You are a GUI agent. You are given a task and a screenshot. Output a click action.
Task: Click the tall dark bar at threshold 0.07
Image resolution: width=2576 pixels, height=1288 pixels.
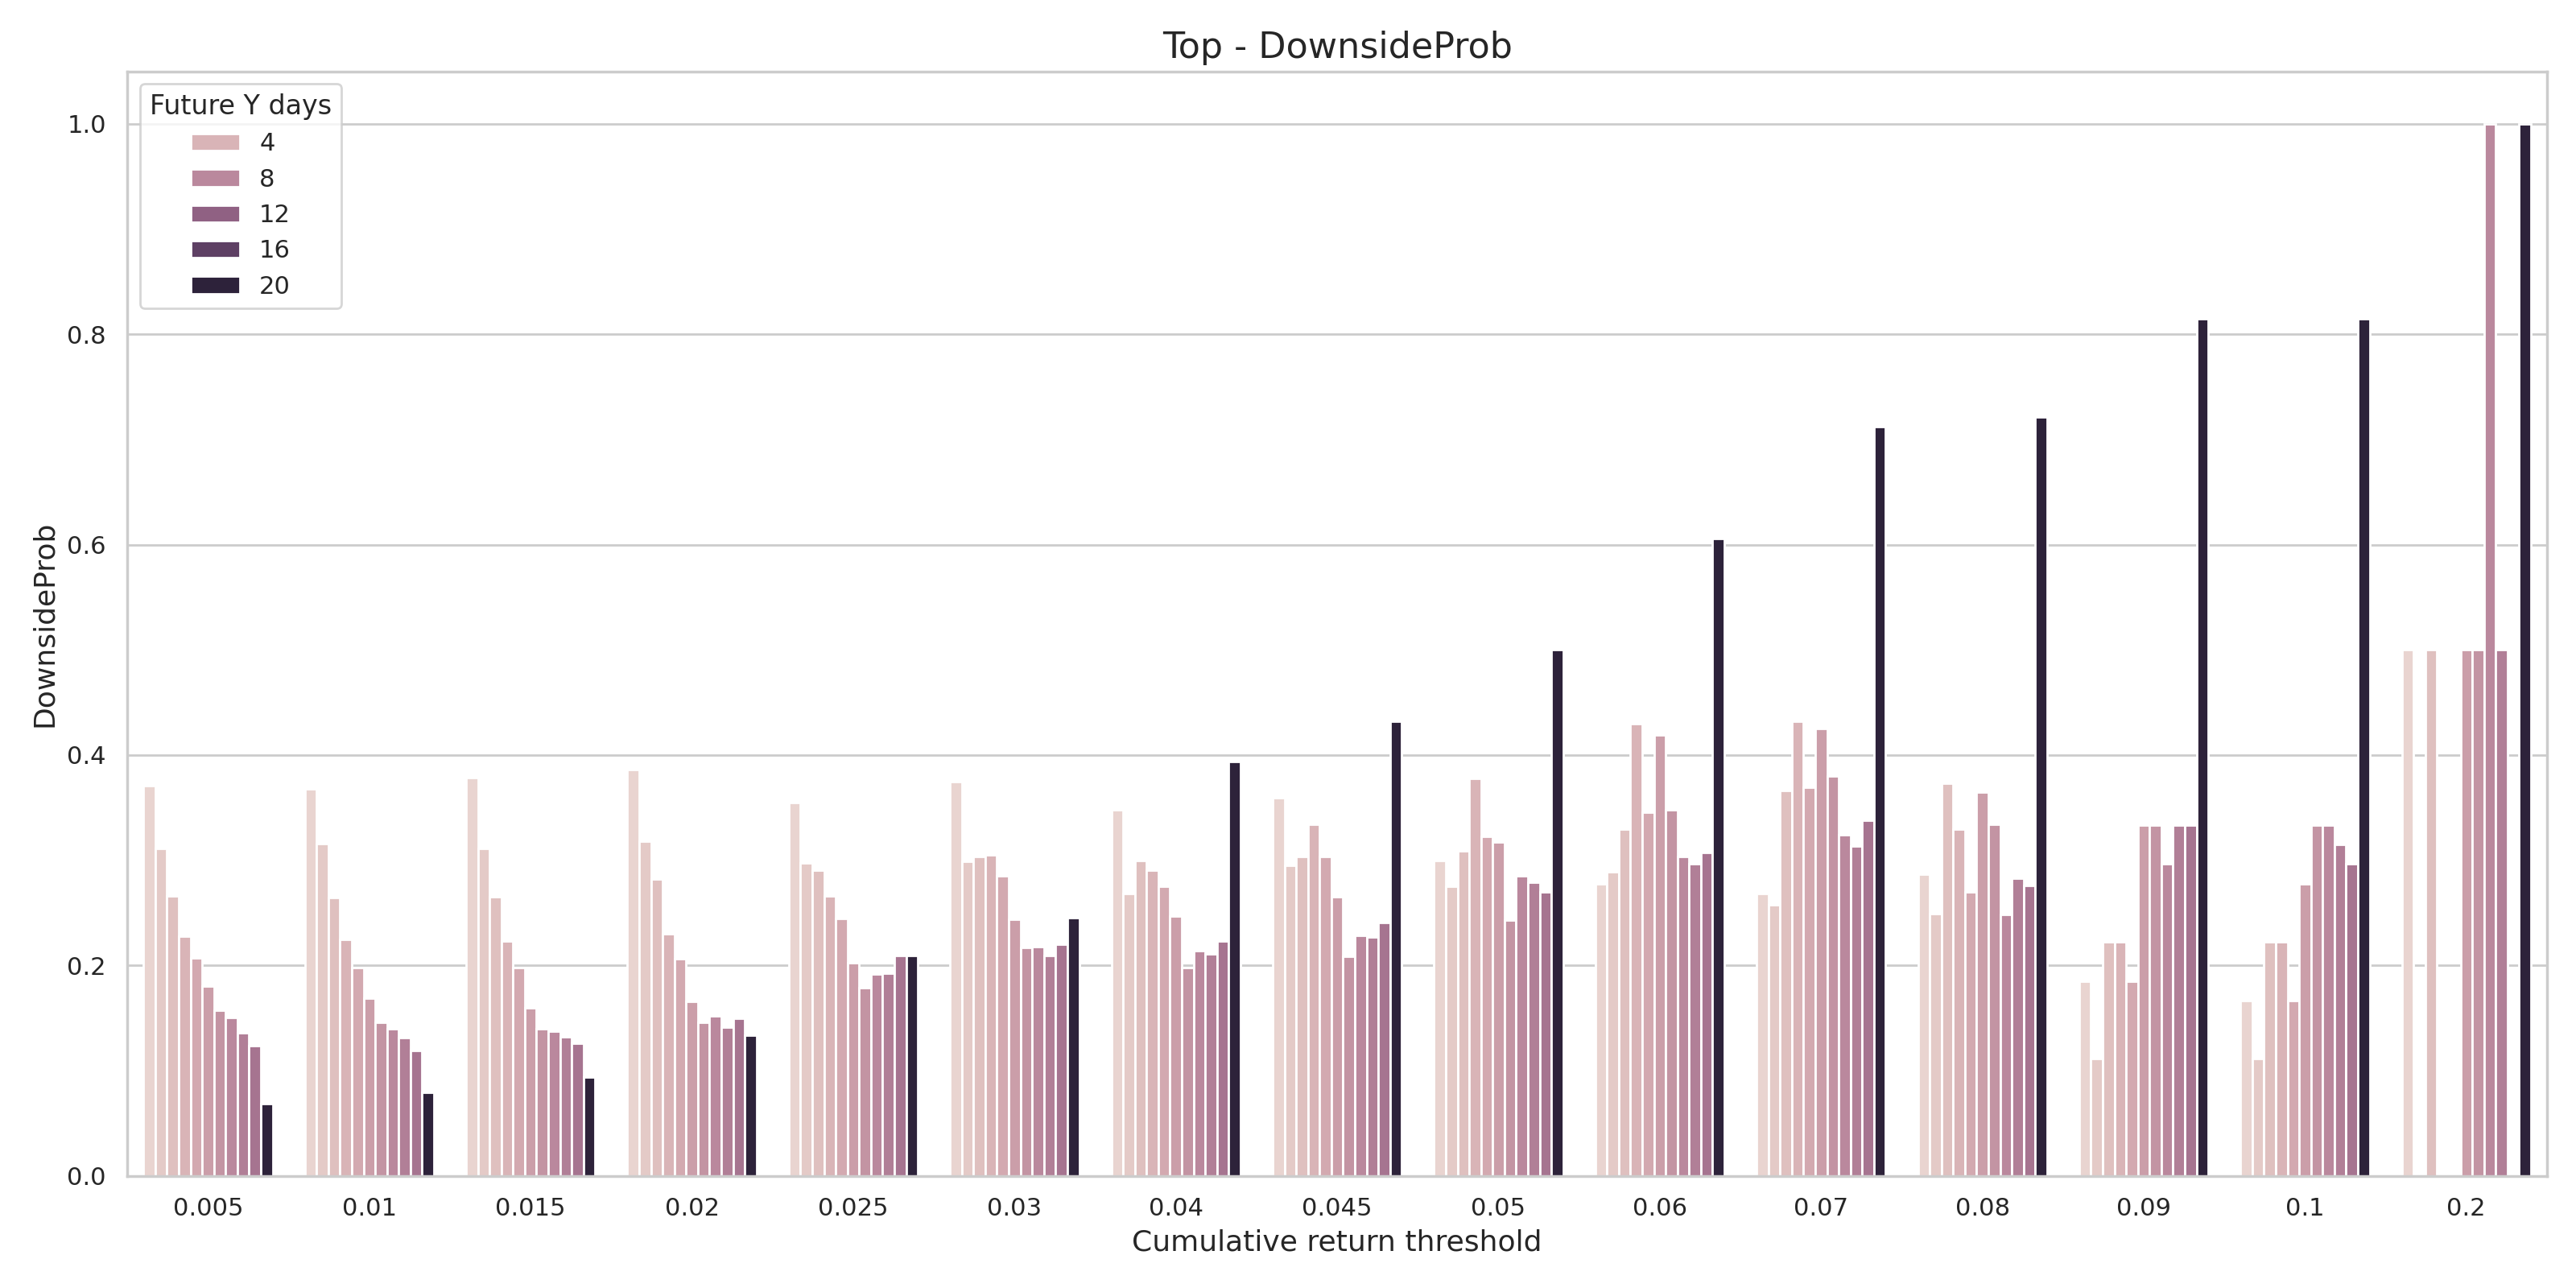pos(1880,800)
